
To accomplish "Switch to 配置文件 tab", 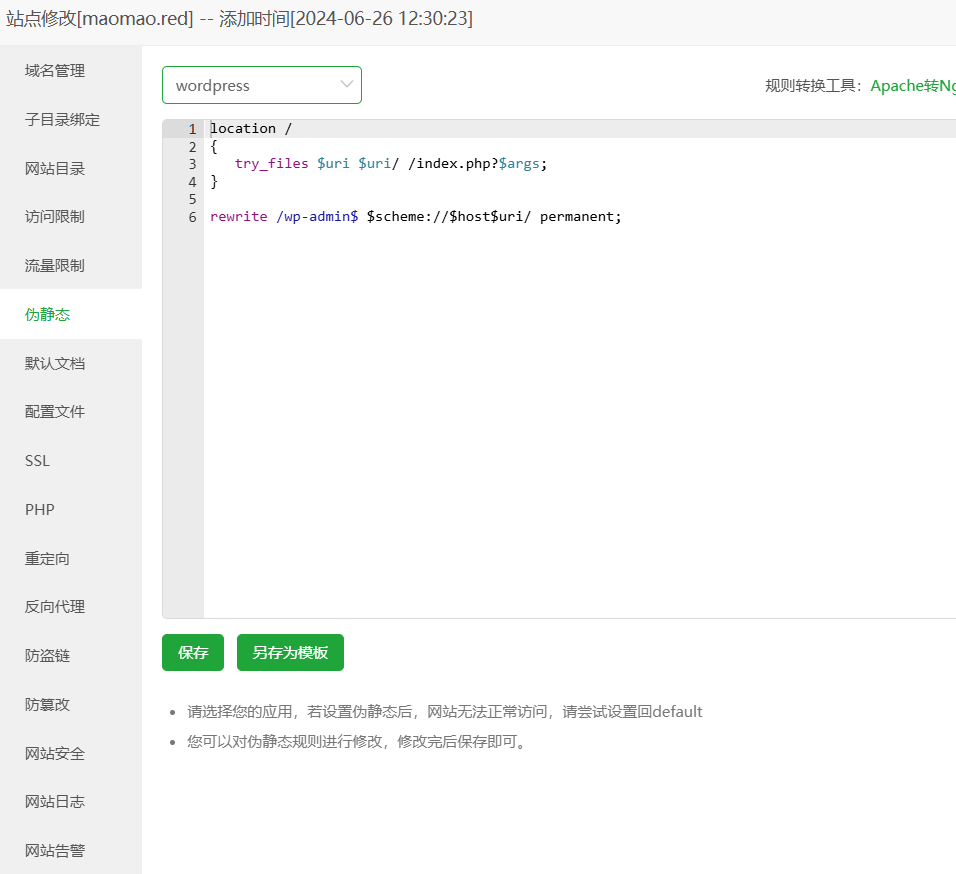I will click(71, 412).
